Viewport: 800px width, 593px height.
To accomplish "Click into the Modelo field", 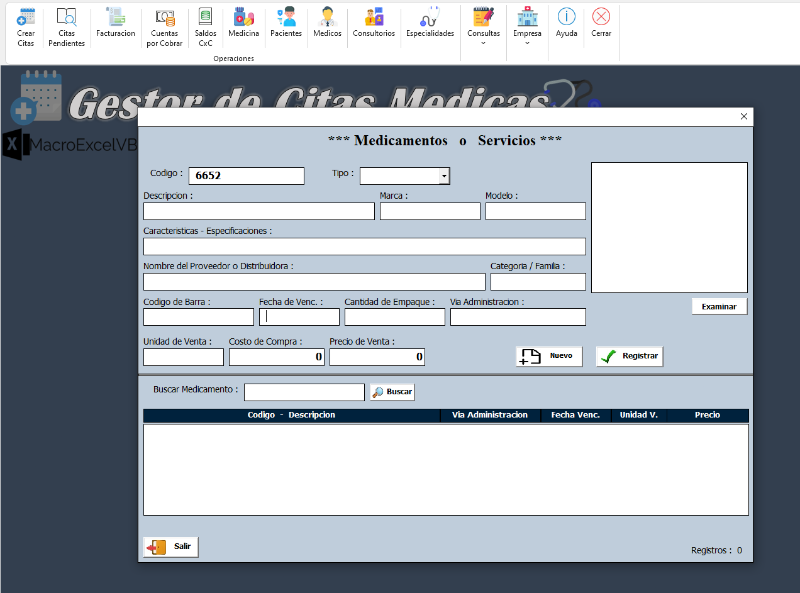I will (535, 211).
